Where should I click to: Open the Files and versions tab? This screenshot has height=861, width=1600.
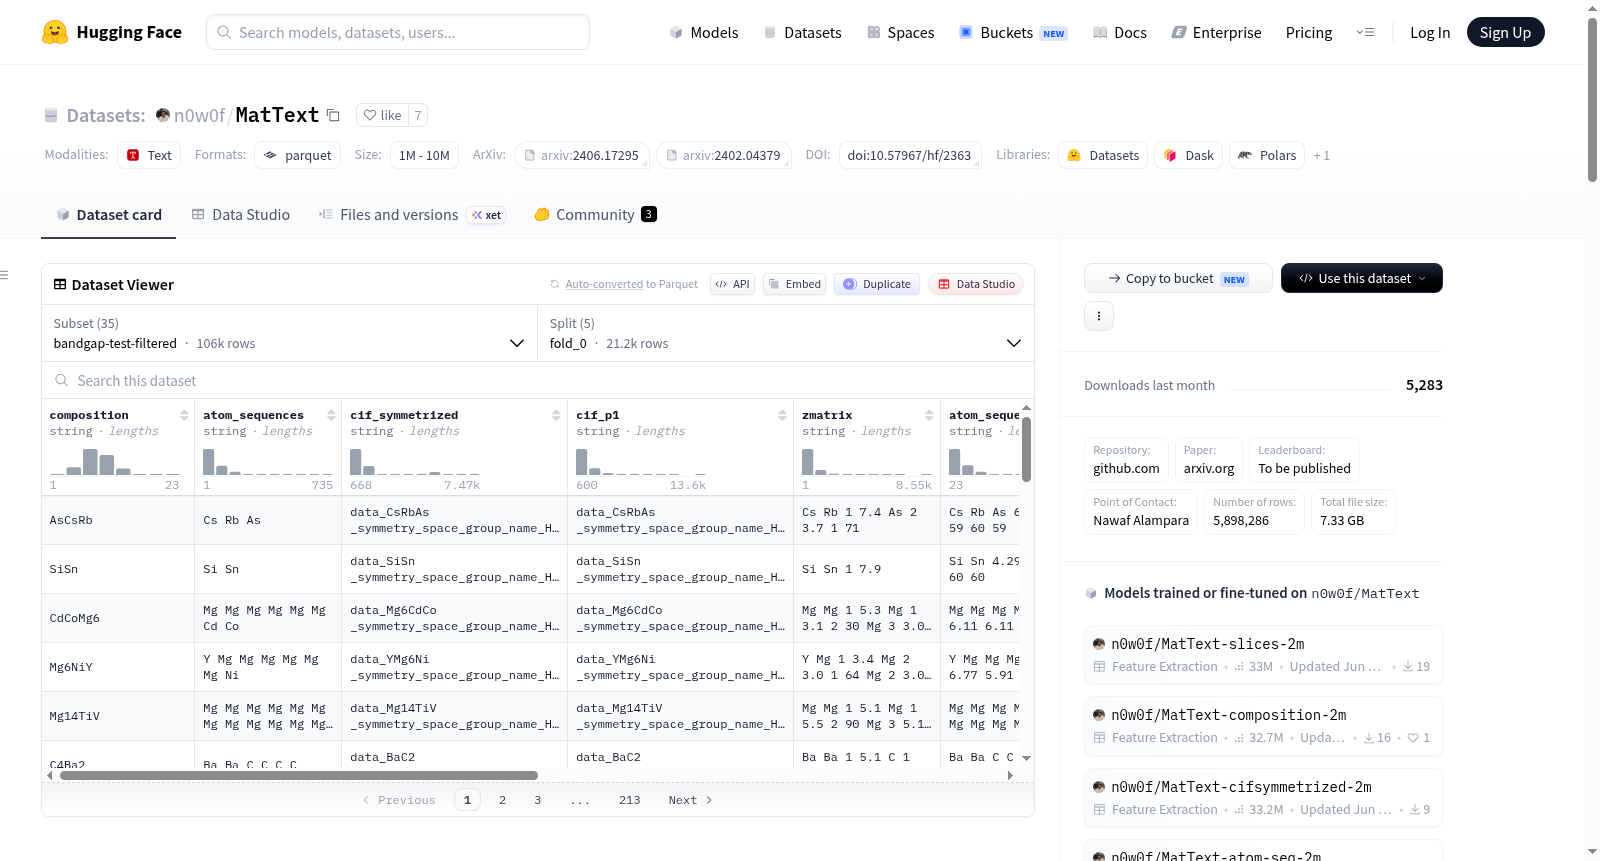pyautogui.click(x=412, y=214)
